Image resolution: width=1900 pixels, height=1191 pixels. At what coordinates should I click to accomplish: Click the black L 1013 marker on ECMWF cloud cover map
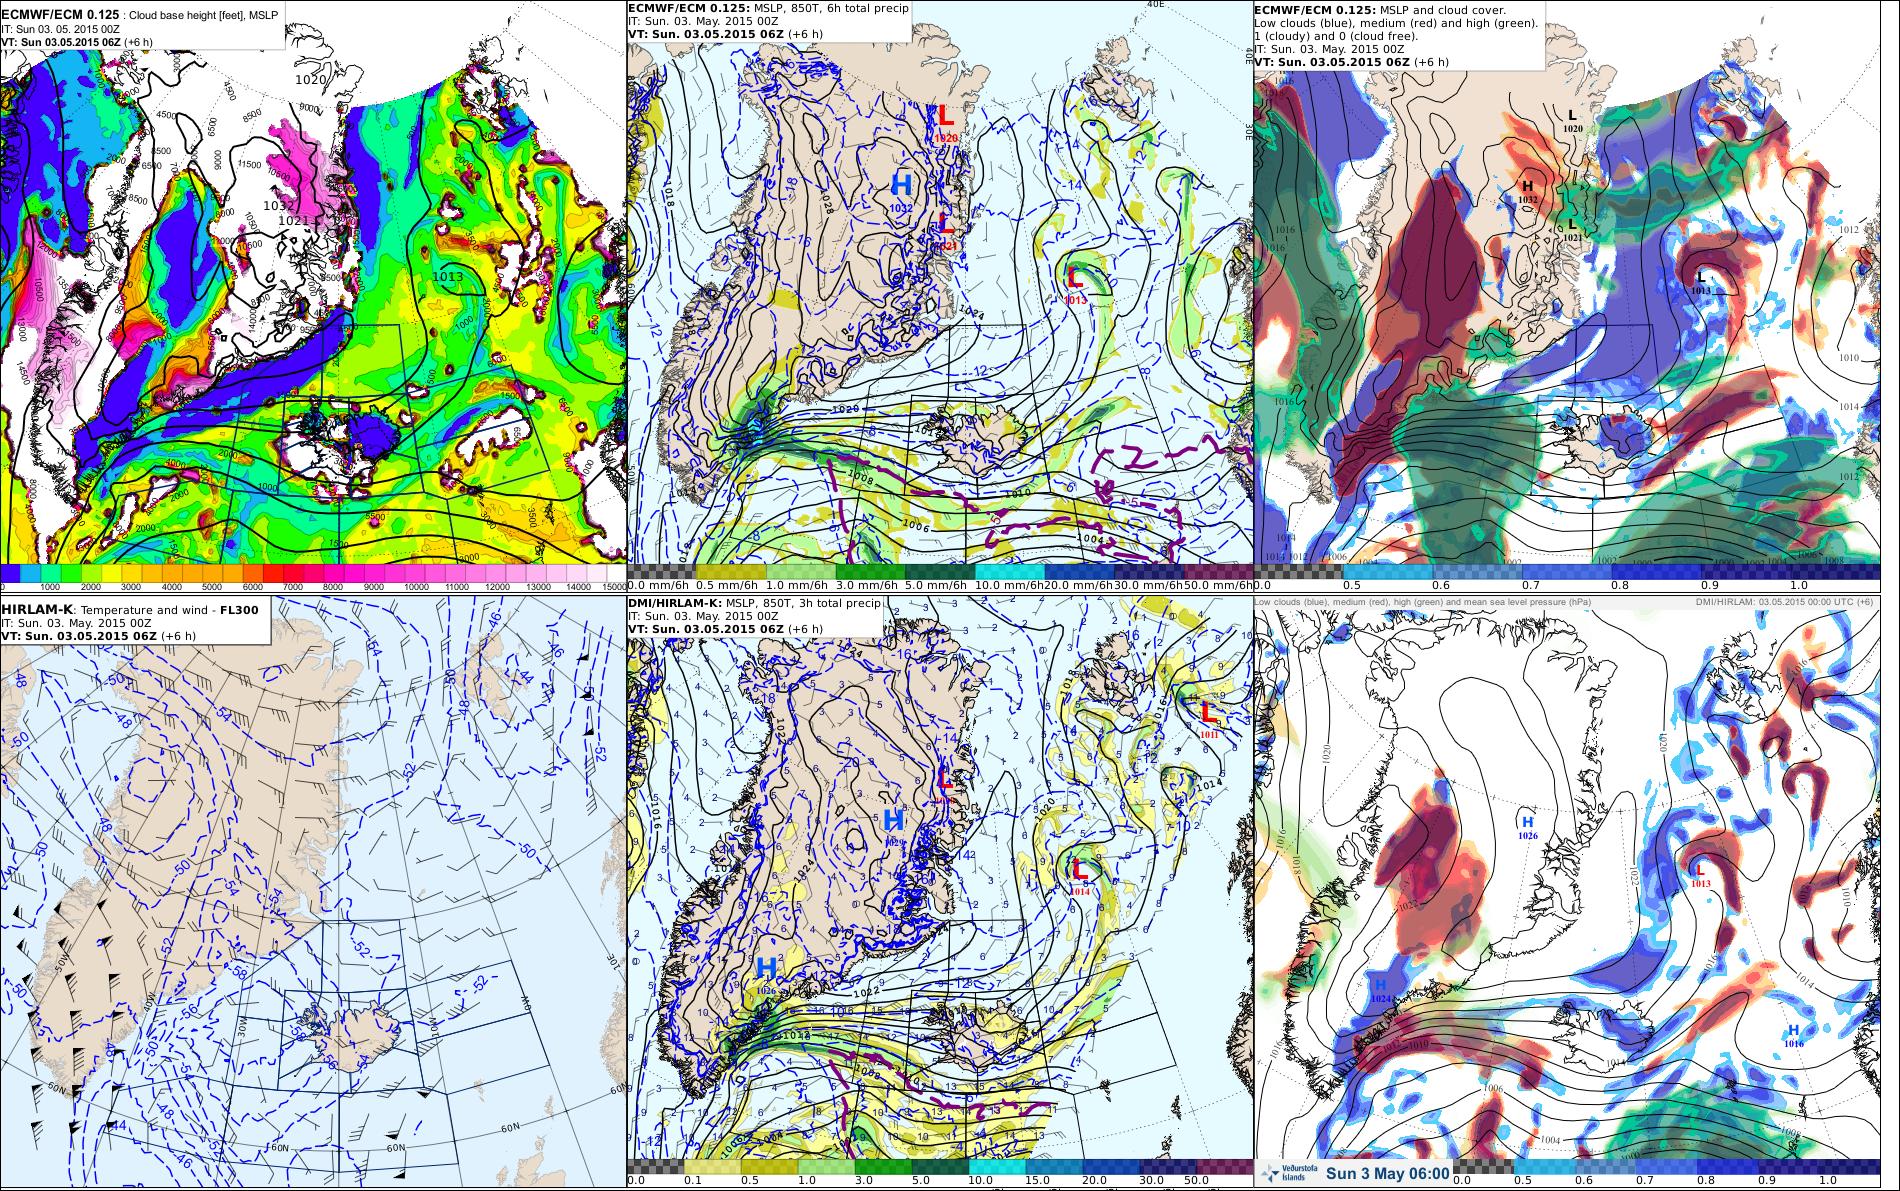[1701, 282]
